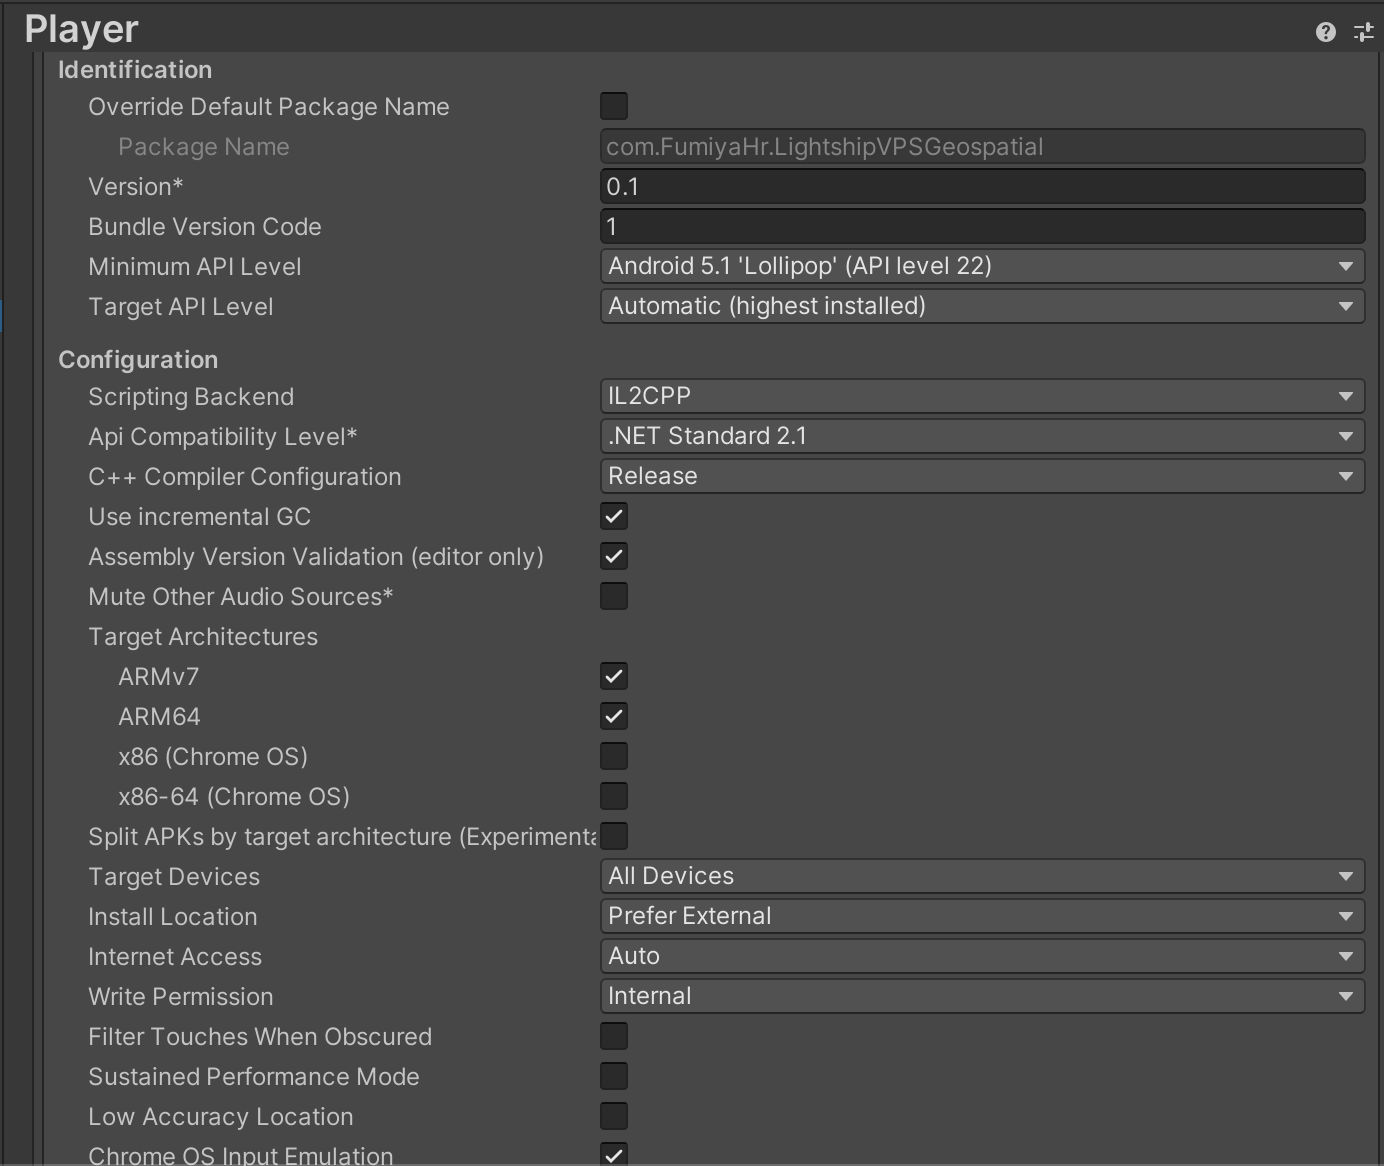The width and height of the screenshot is (1384, 1166).
Task: Click the preset selector icon
Action: [1363, 31]
